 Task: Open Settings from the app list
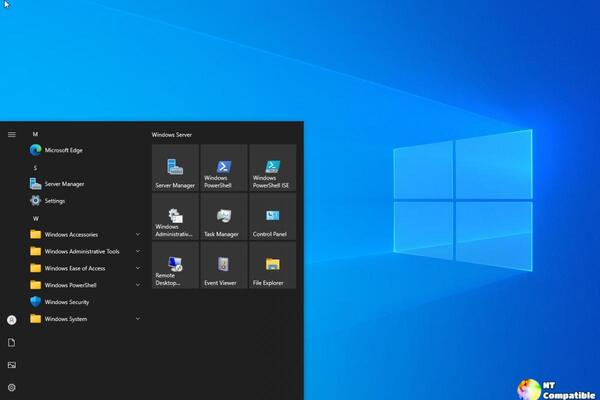tap(85, 201)
